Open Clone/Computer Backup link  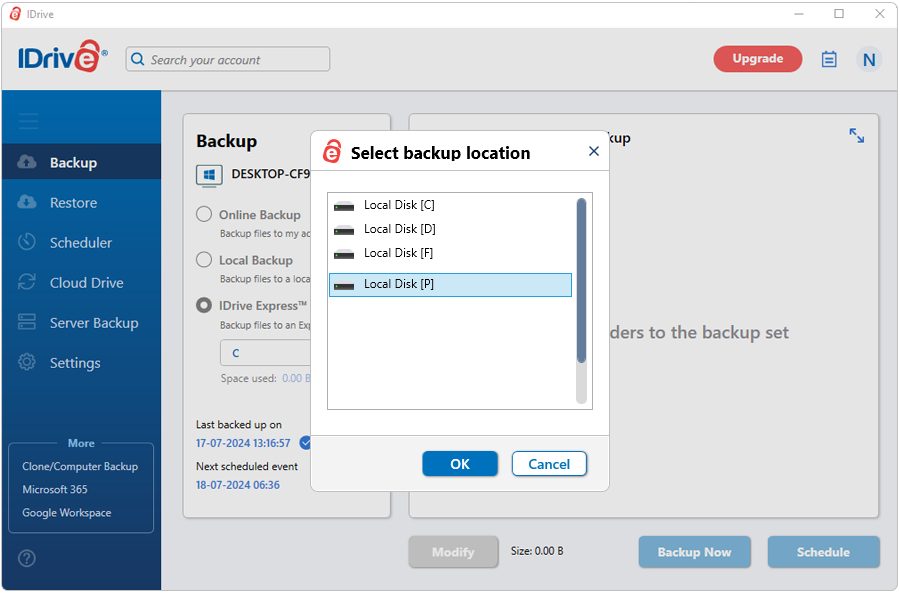80,466
